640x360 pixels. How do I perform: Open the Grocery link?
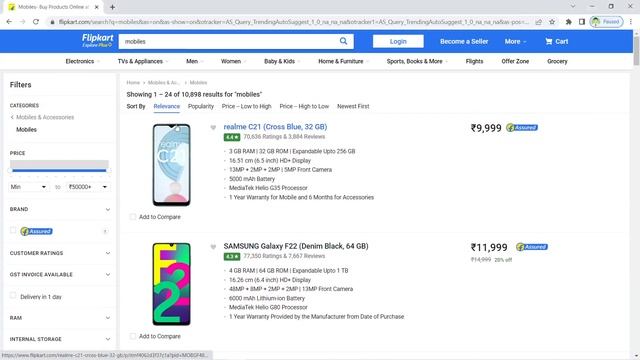(557, 61)
